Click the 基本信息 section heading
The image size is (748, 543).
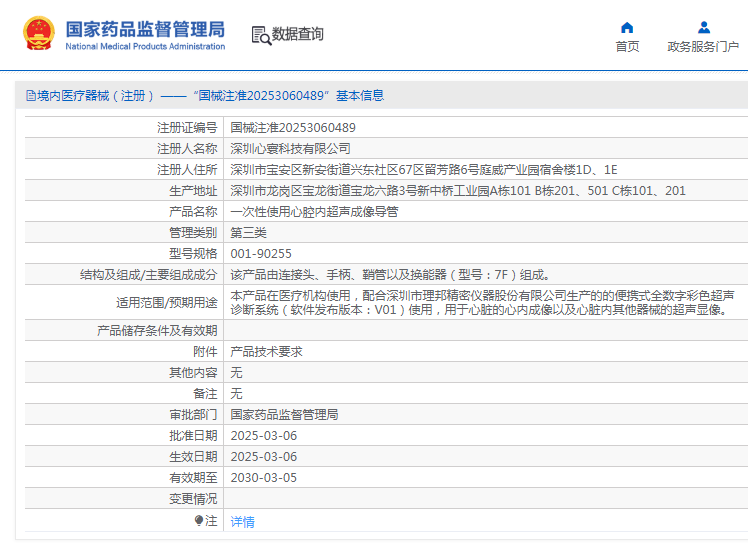pyautogui.click(x=360, y=95)
